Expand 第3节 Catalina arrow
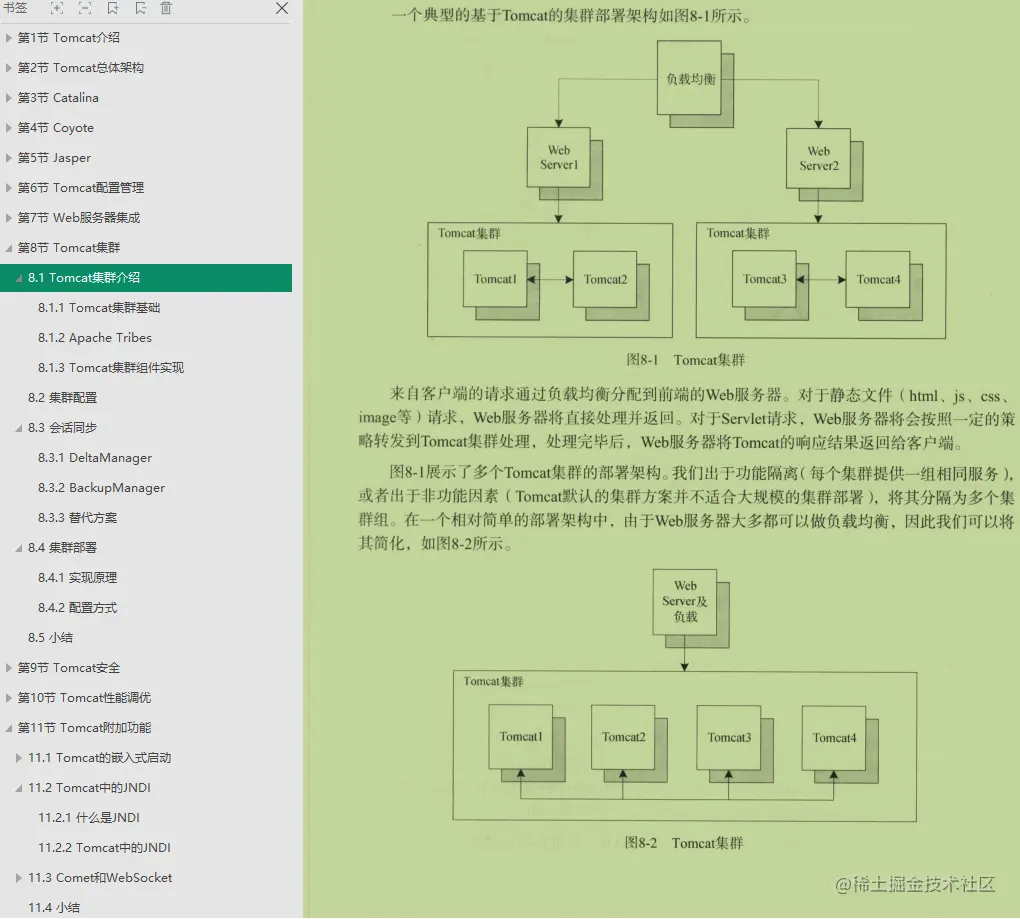This screenshot has width=1020, height=919. (8, 98)
